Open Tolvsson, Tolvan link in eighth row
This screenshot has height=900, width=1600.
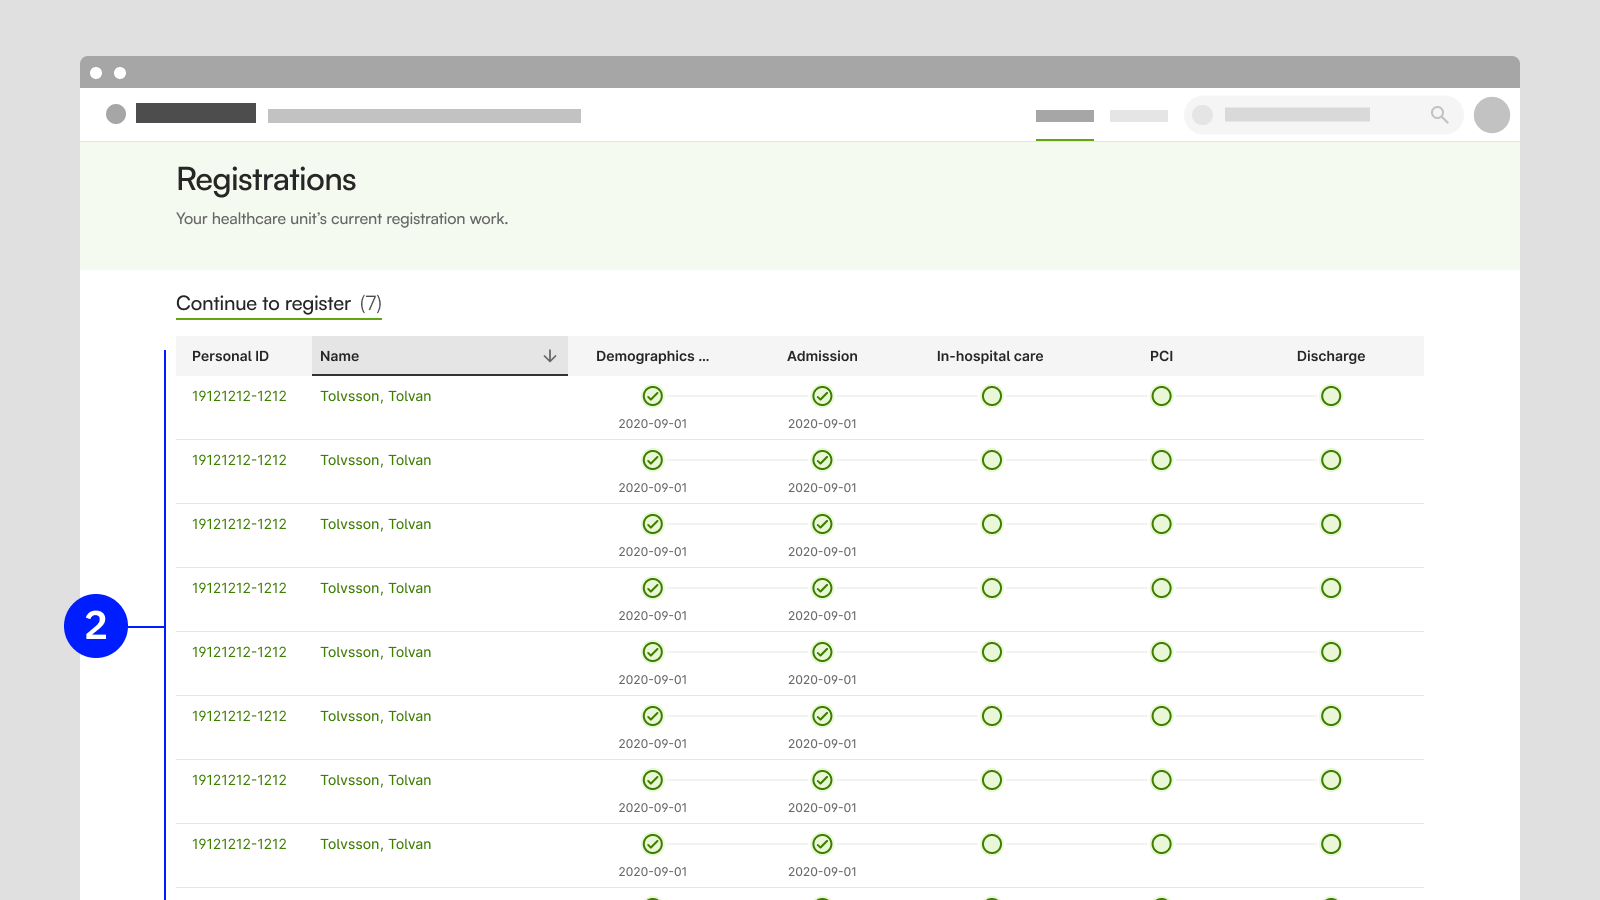click(x=376, y=844)
